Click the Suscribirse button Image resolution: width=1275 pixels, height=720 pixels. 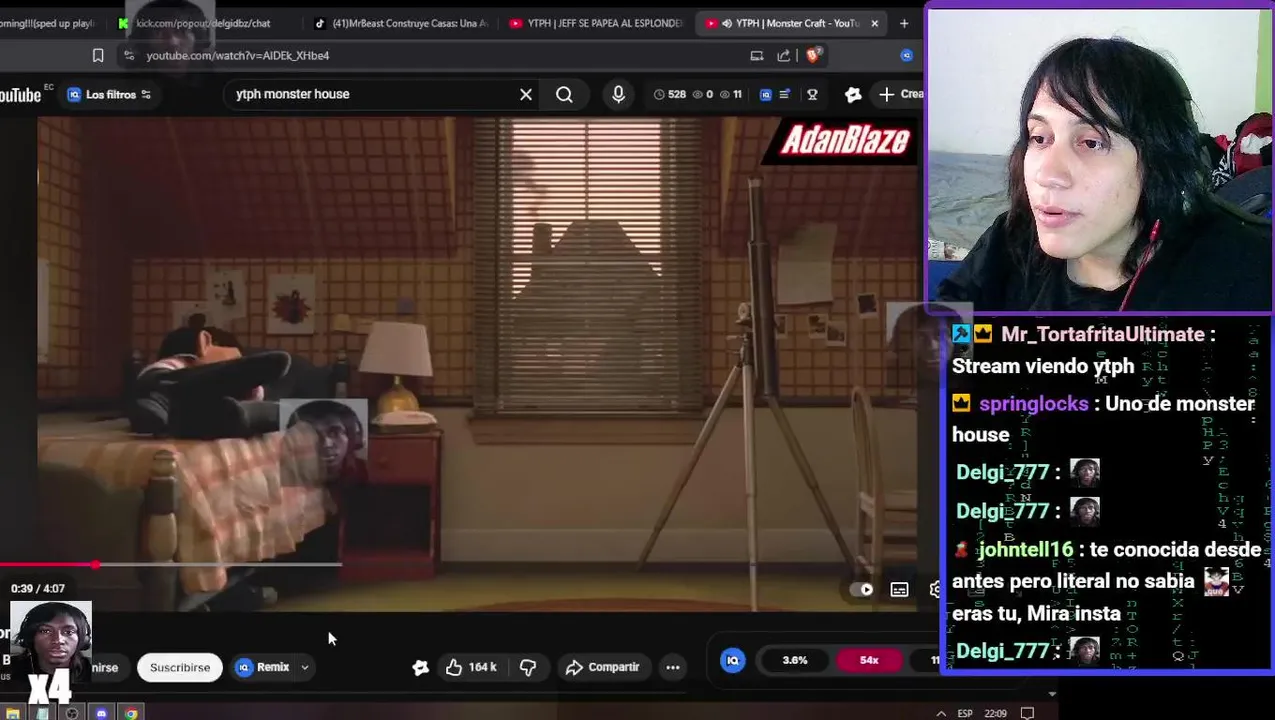click(x=180, y=667)
